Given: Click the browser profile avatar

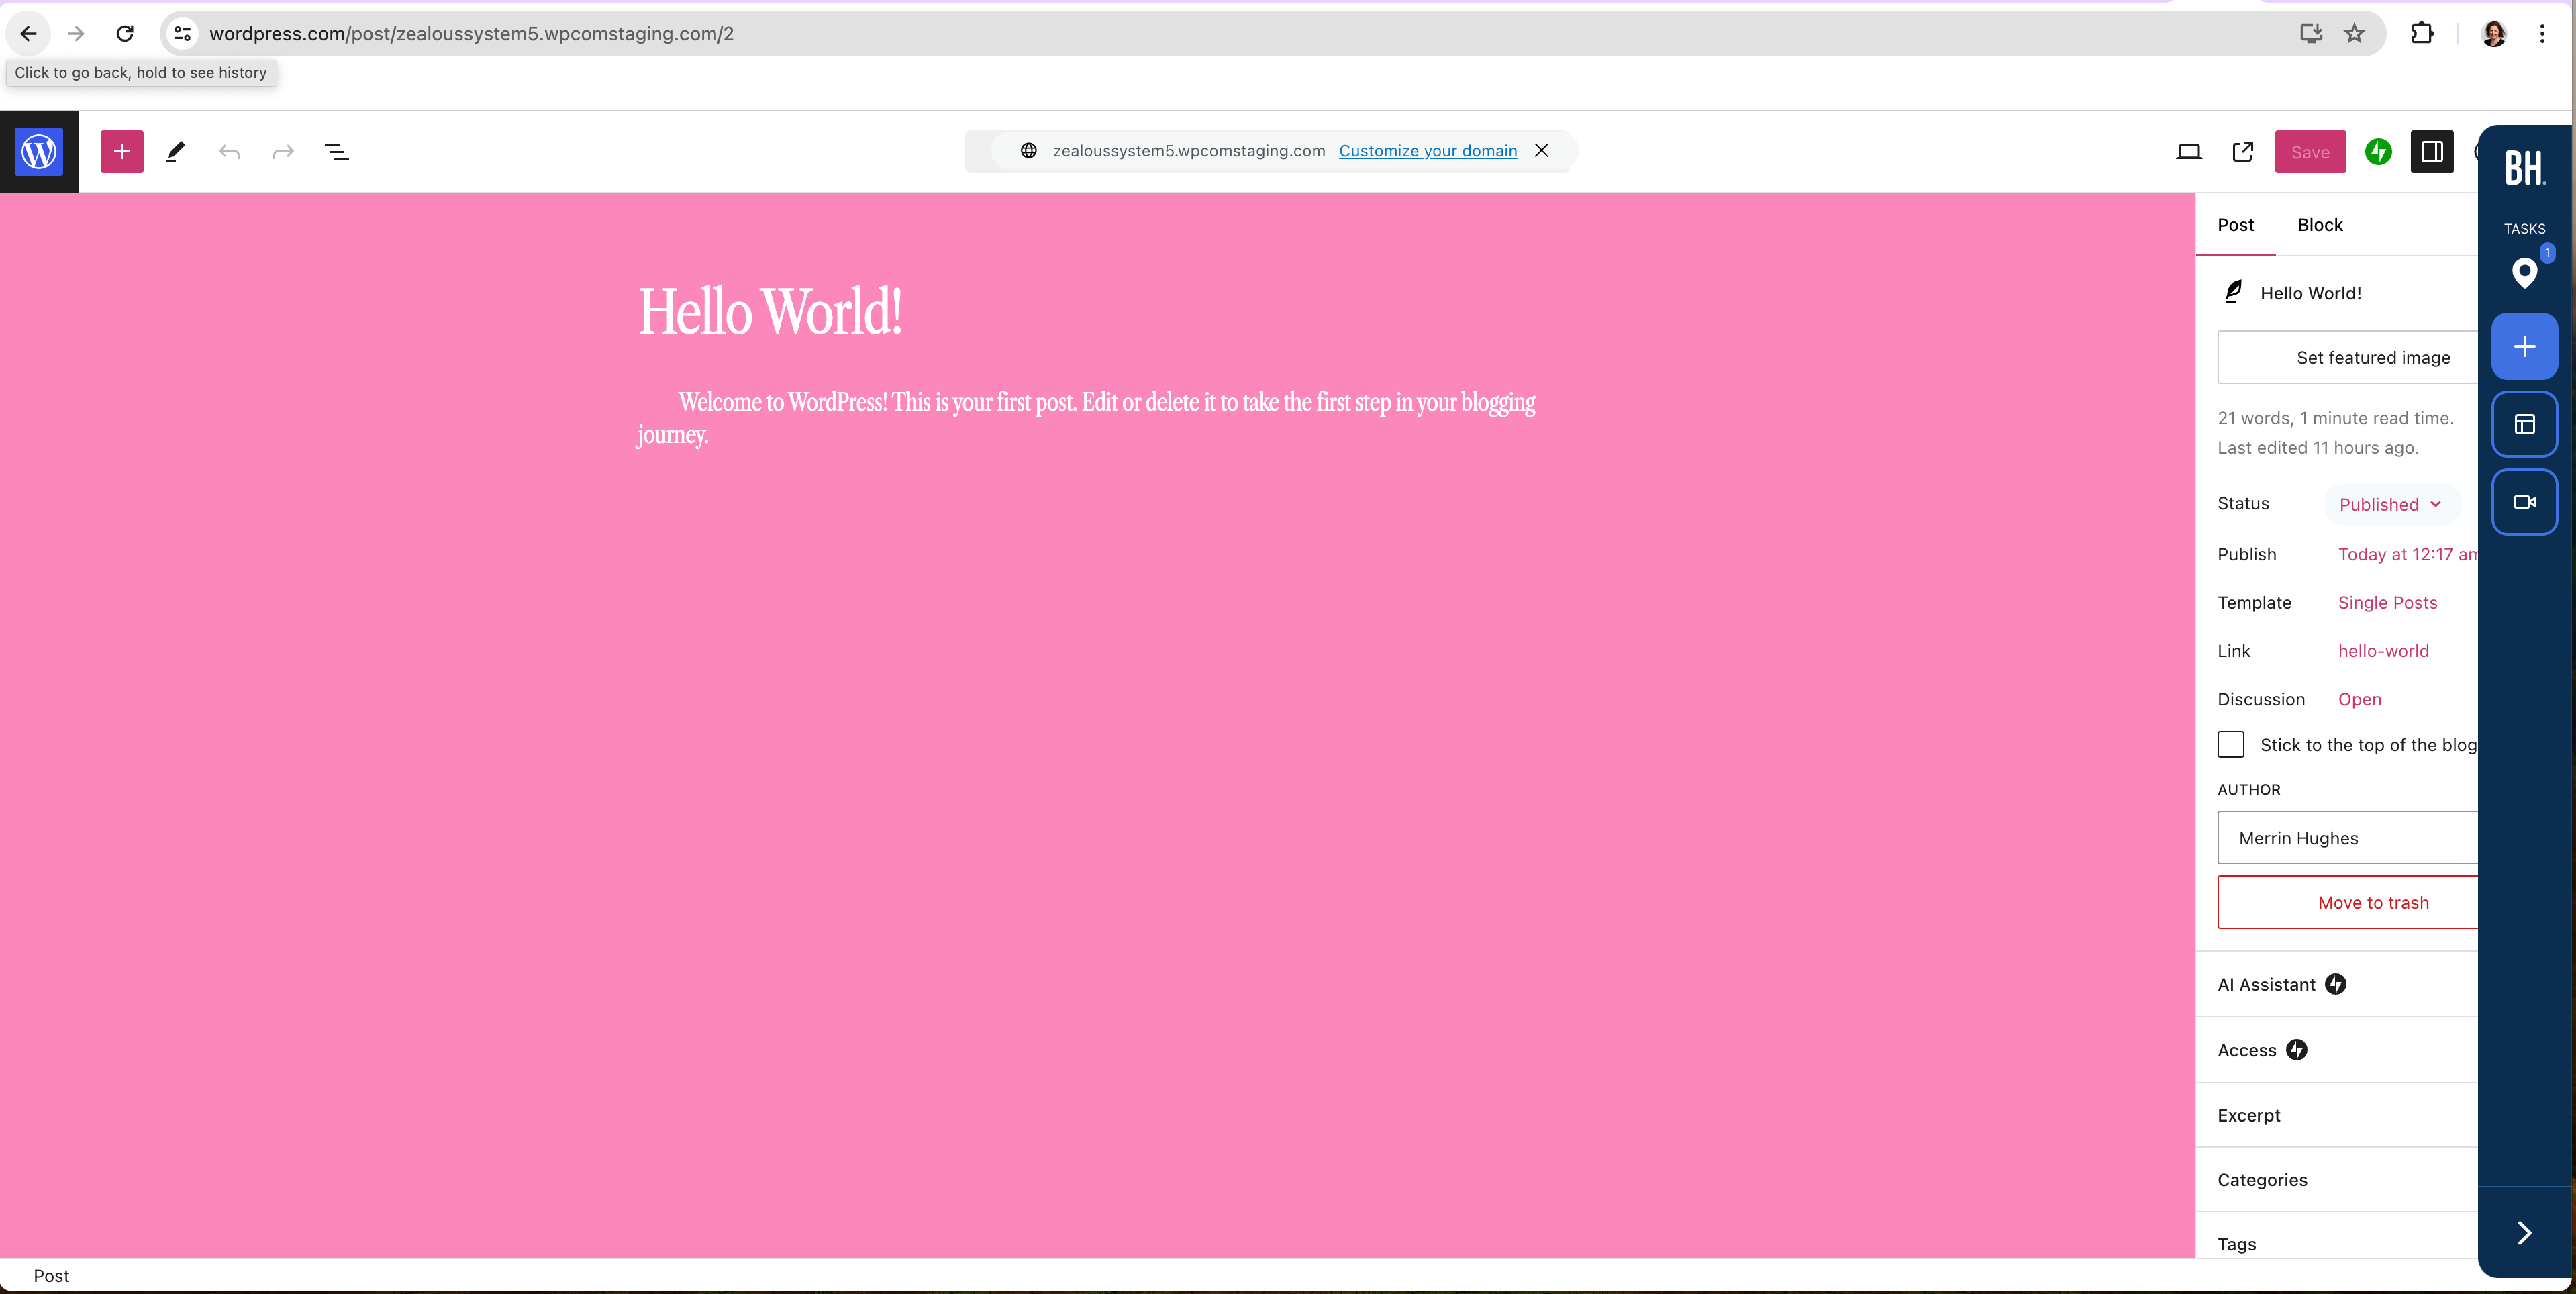Looking at the screenshot, I should click(2494, 33).
